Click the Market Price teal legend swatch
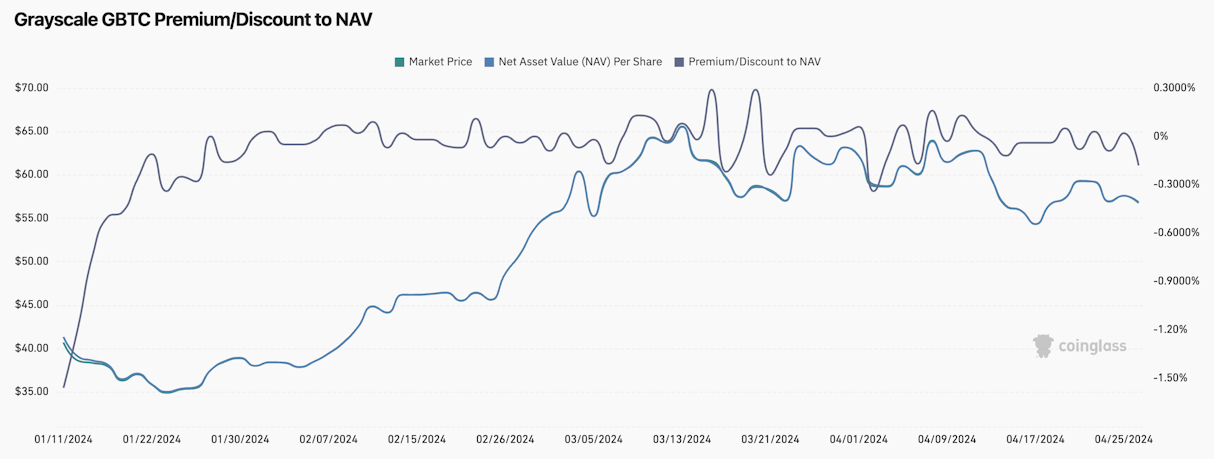Viewport: 1214px width, 459px height. click(400, 62)
